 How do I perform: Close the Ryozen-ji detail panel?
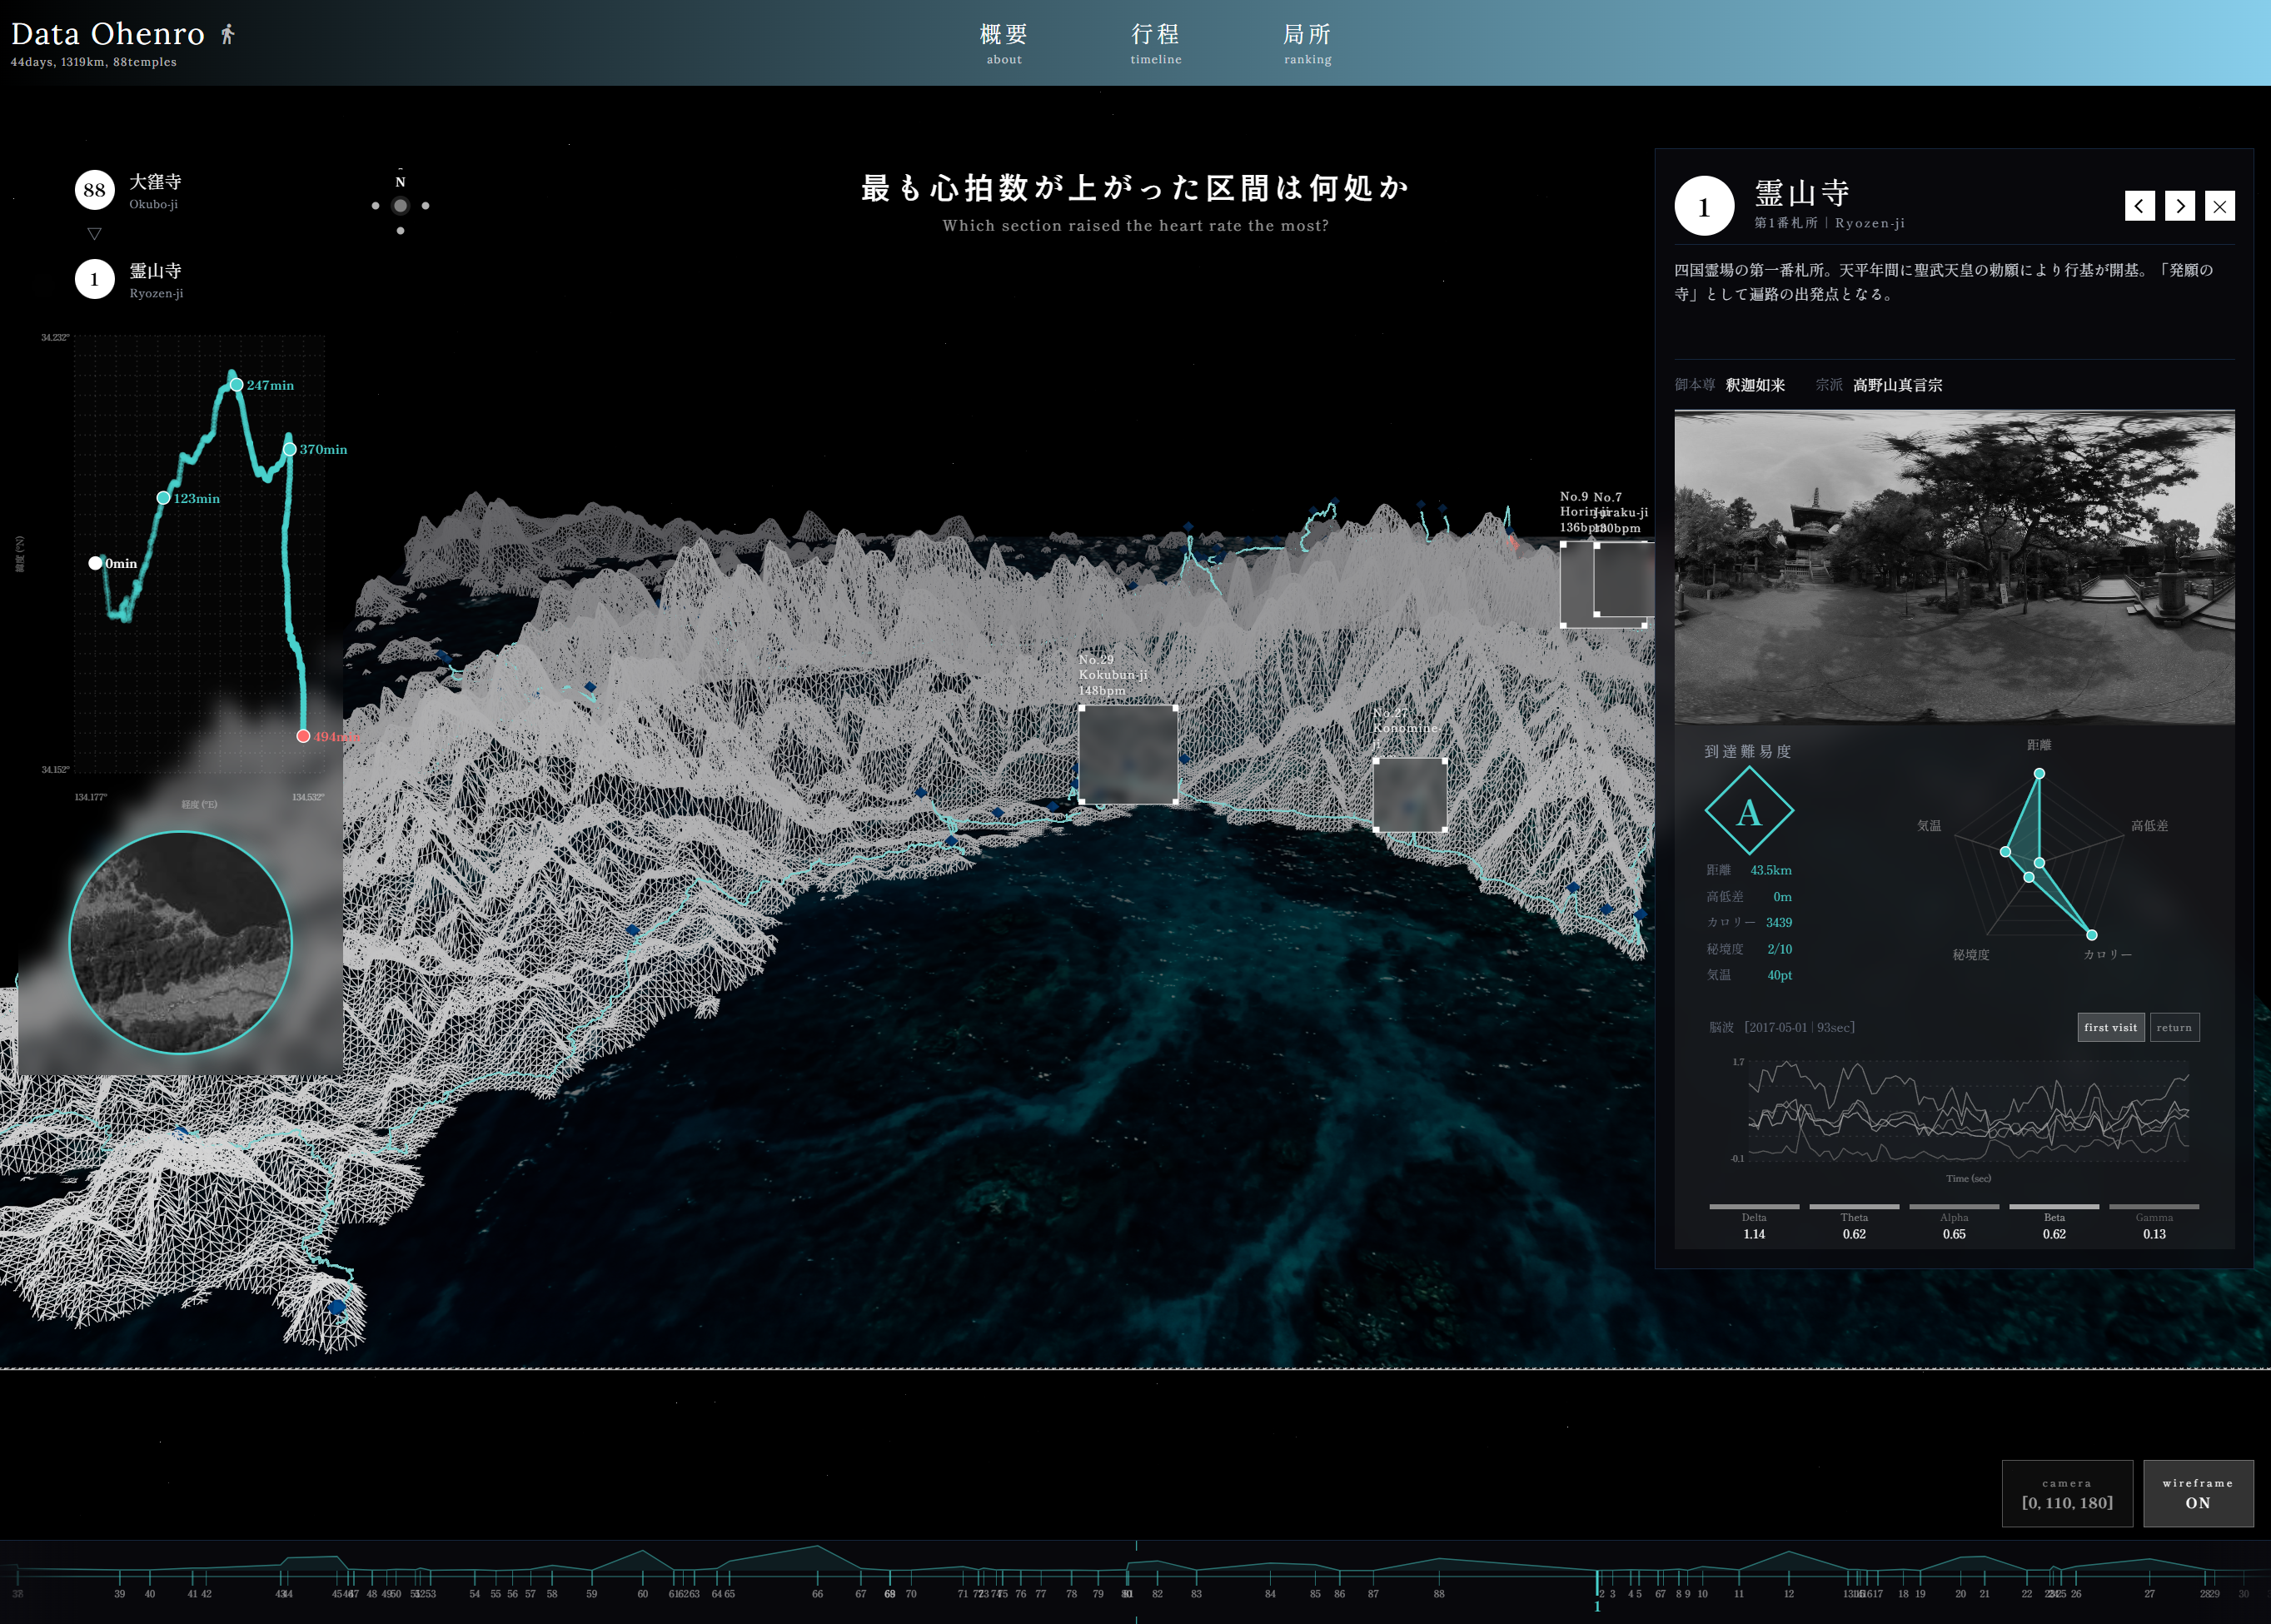[2219, 206]
